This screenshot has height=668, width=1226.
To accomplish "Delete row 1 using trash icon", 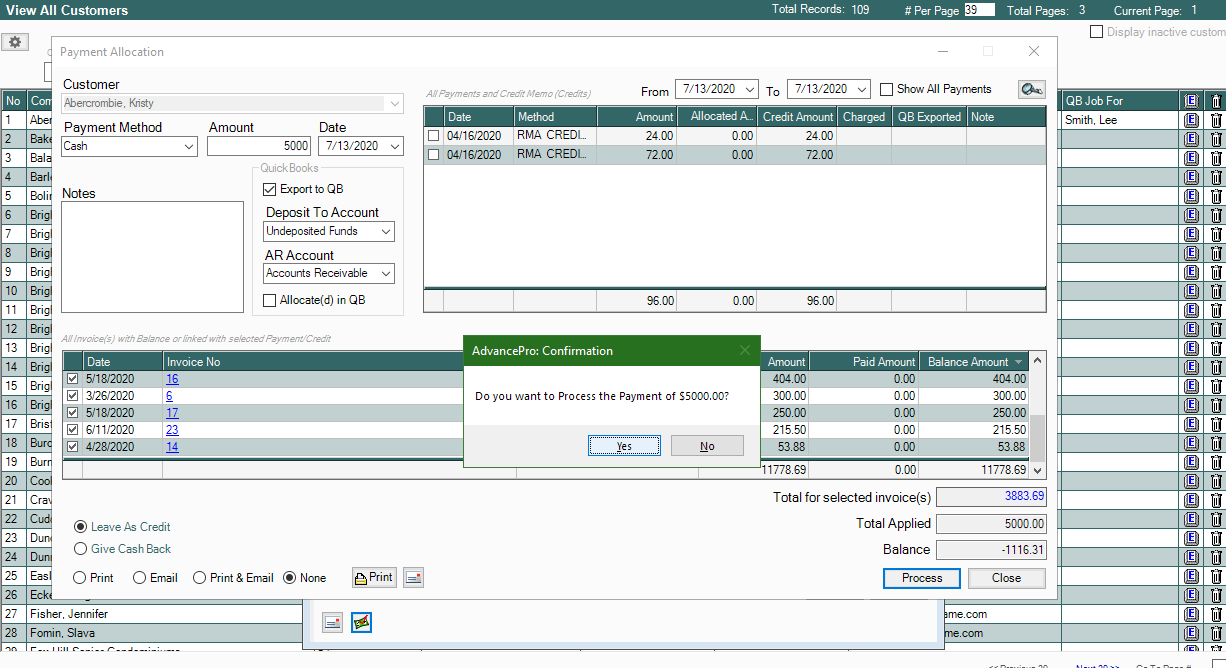I will pyautogui.click(x=1216, y=120).
